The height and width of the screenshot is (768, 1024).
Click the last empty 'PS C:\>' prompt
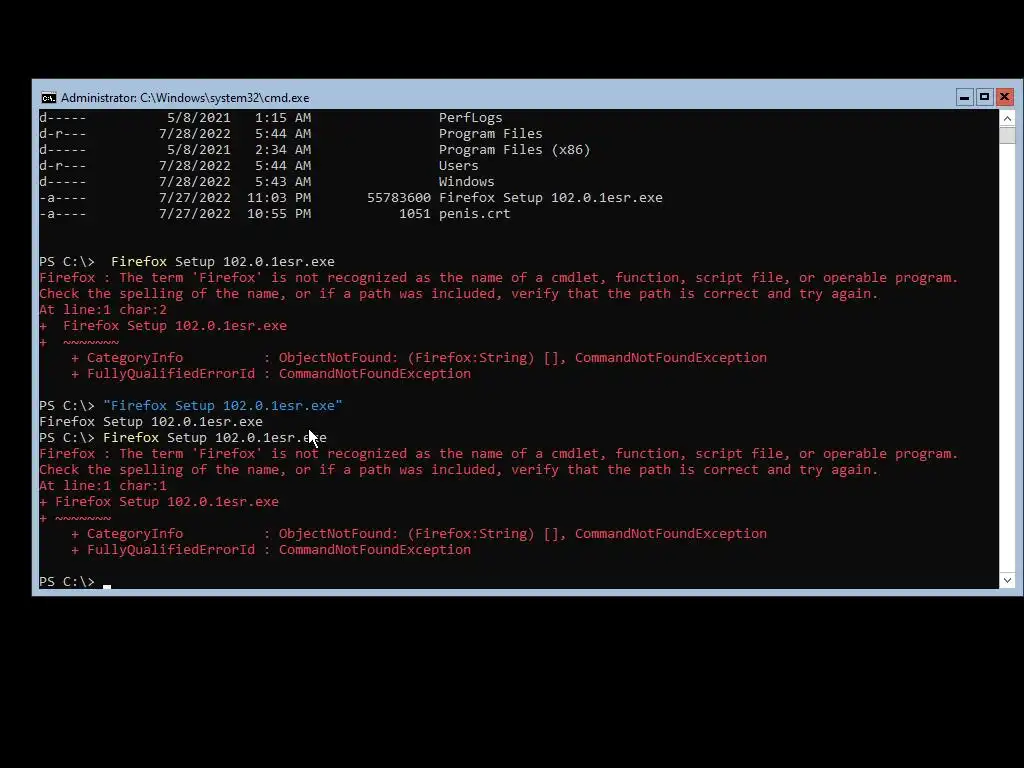(67, 581)
